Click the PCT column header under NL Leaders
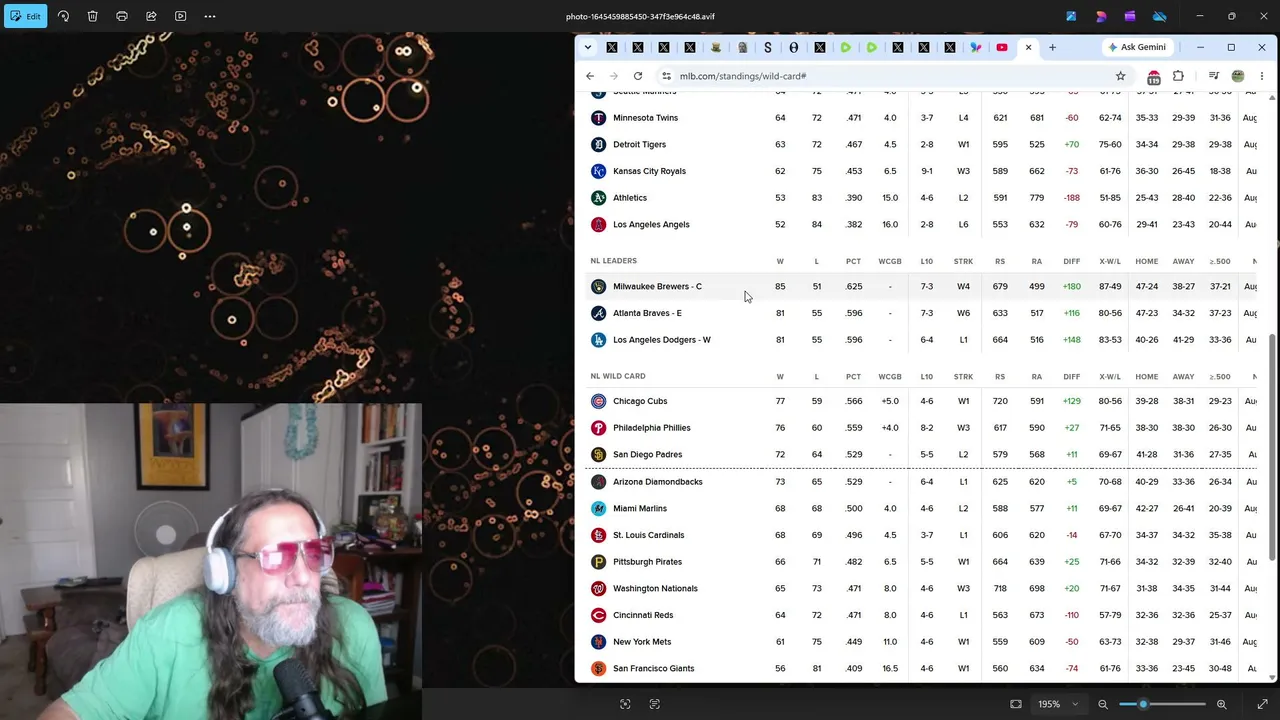The height and width of the screenshot is (720, 1280). coord(853,261)
